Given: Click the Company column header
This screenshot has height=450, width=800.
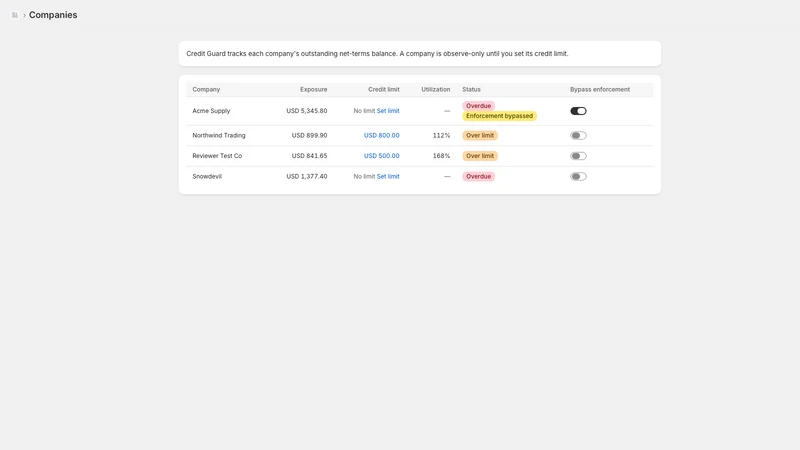Looking at the screenshot, I should click(206, 89).
